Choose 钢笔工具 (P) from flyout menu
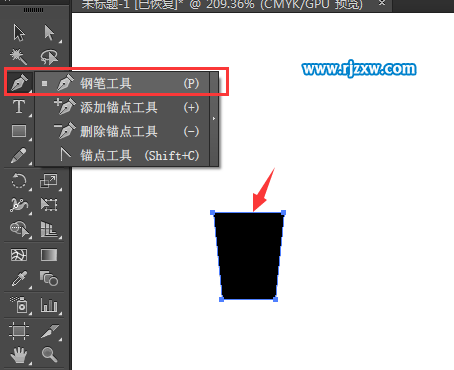Image resolution: width=454 pixels, height=370 pixels. (122, 83)
